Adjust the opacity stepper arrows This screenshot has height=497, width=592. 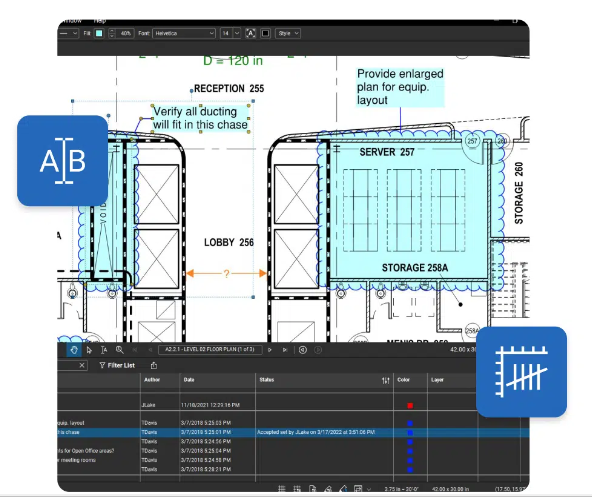pyautogui.click(x=112, y=33)
